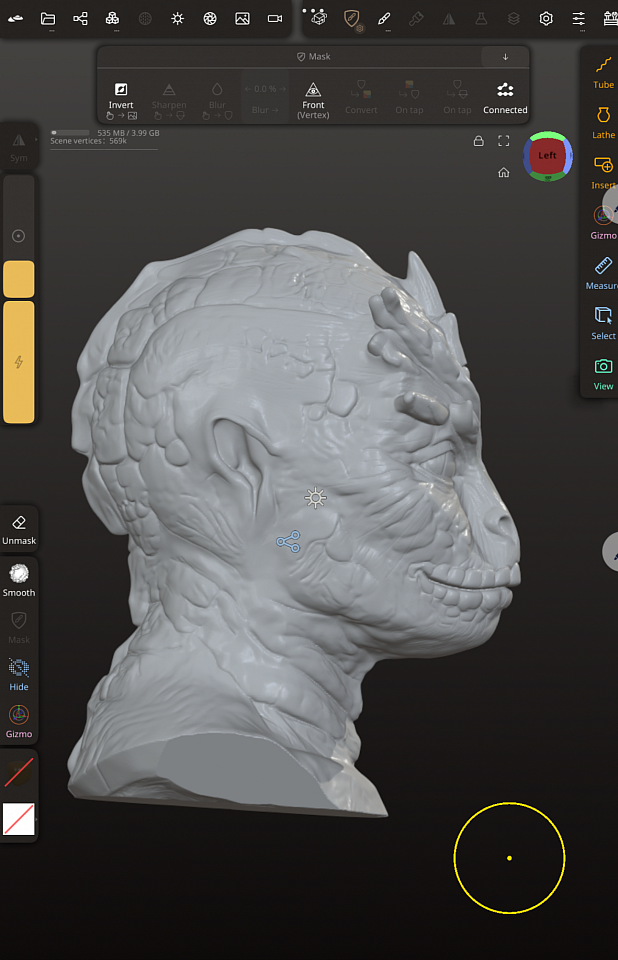Click the Invert mask button
This screenshot has height=960, width=618.
121,96
